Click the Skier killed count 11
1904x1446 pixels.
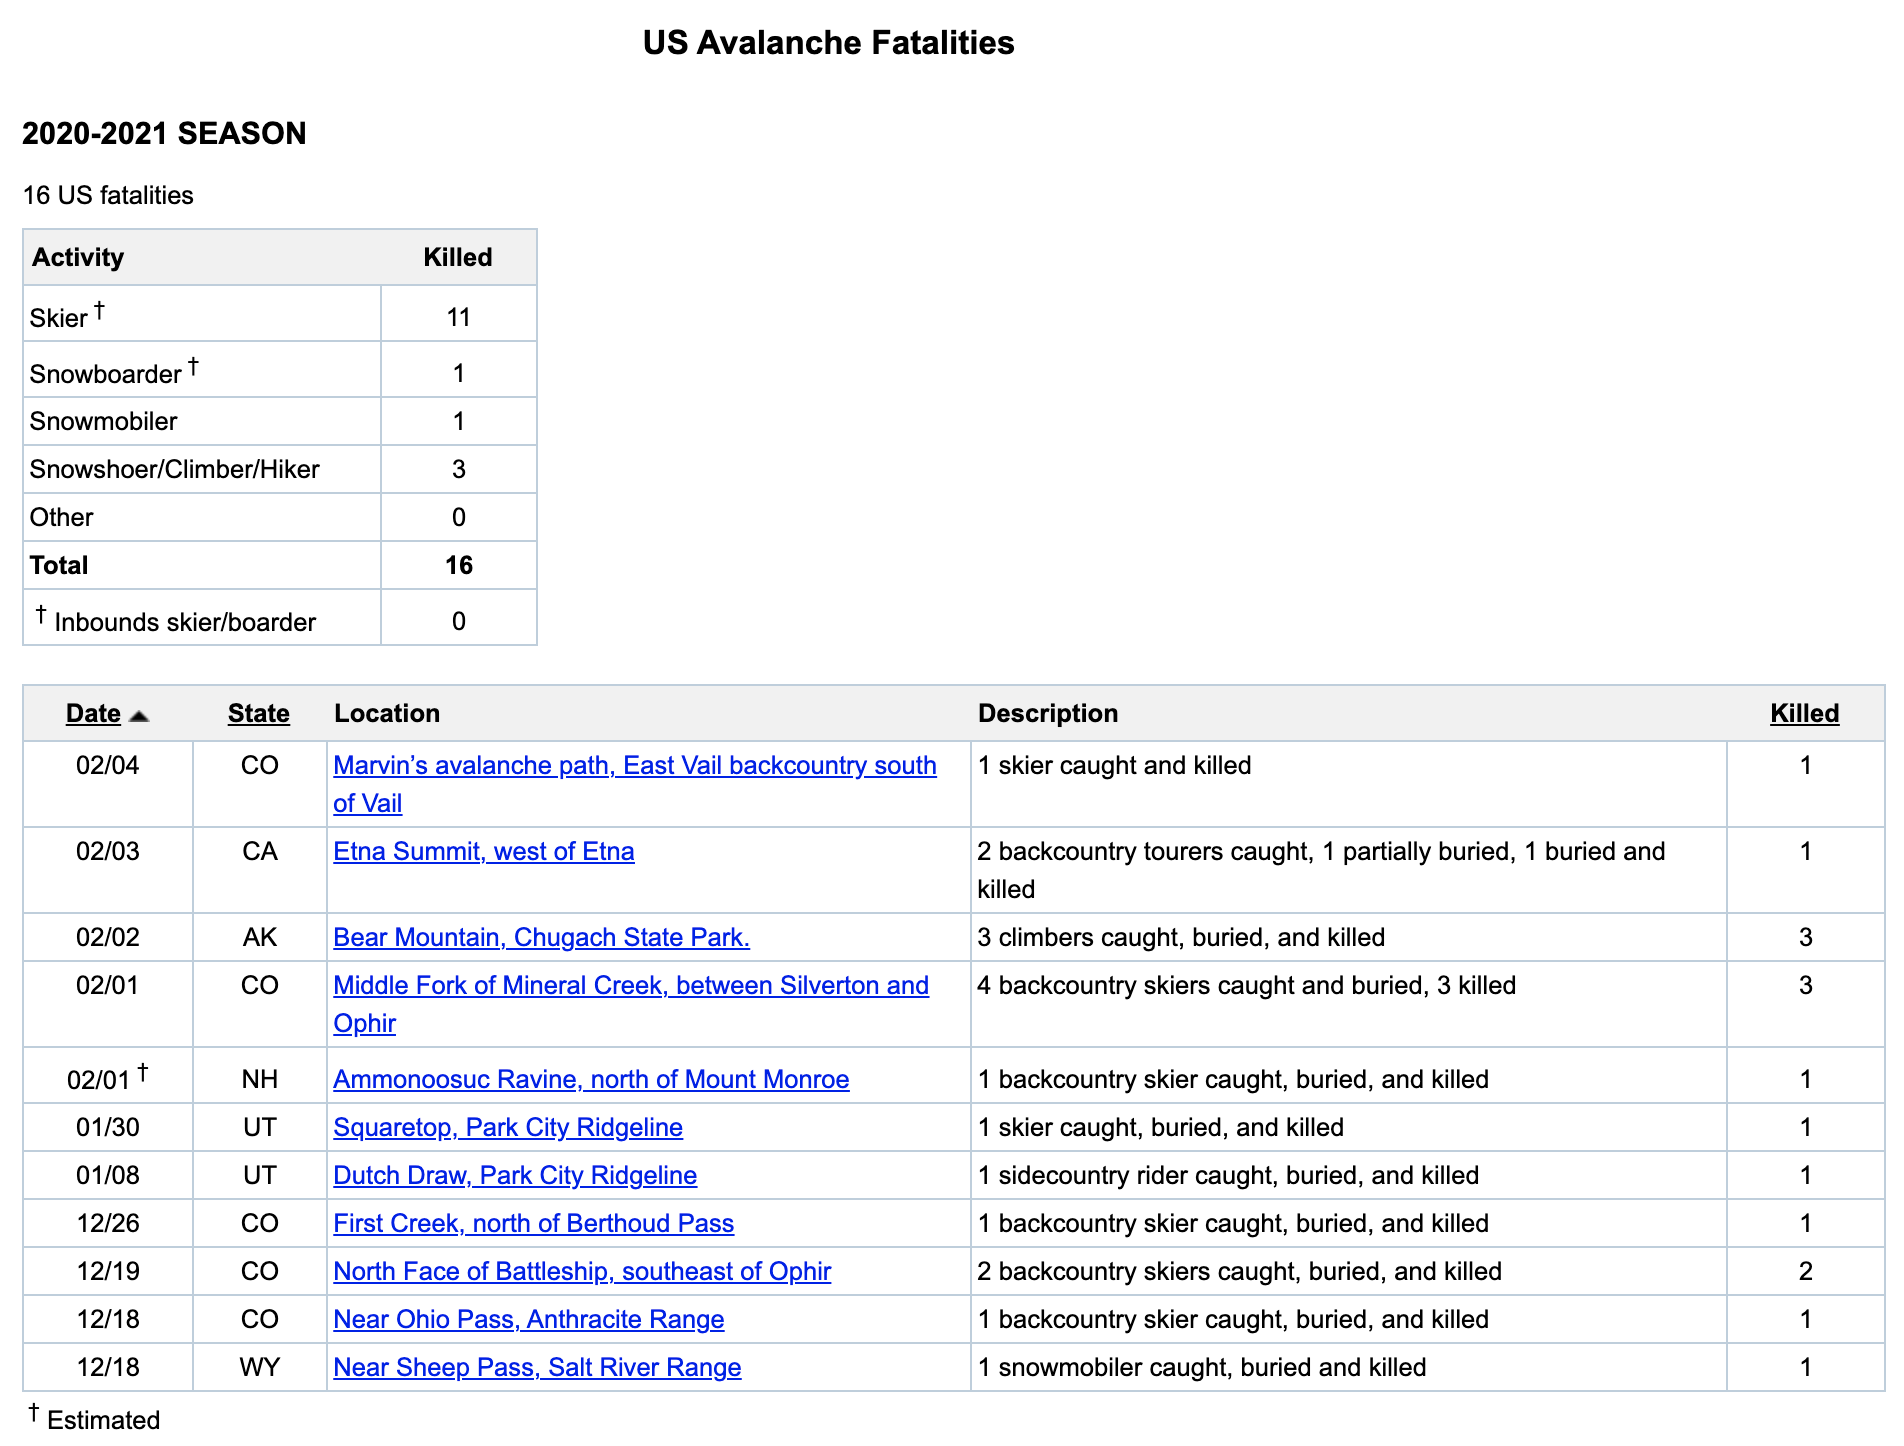click(x=458, y=317)
